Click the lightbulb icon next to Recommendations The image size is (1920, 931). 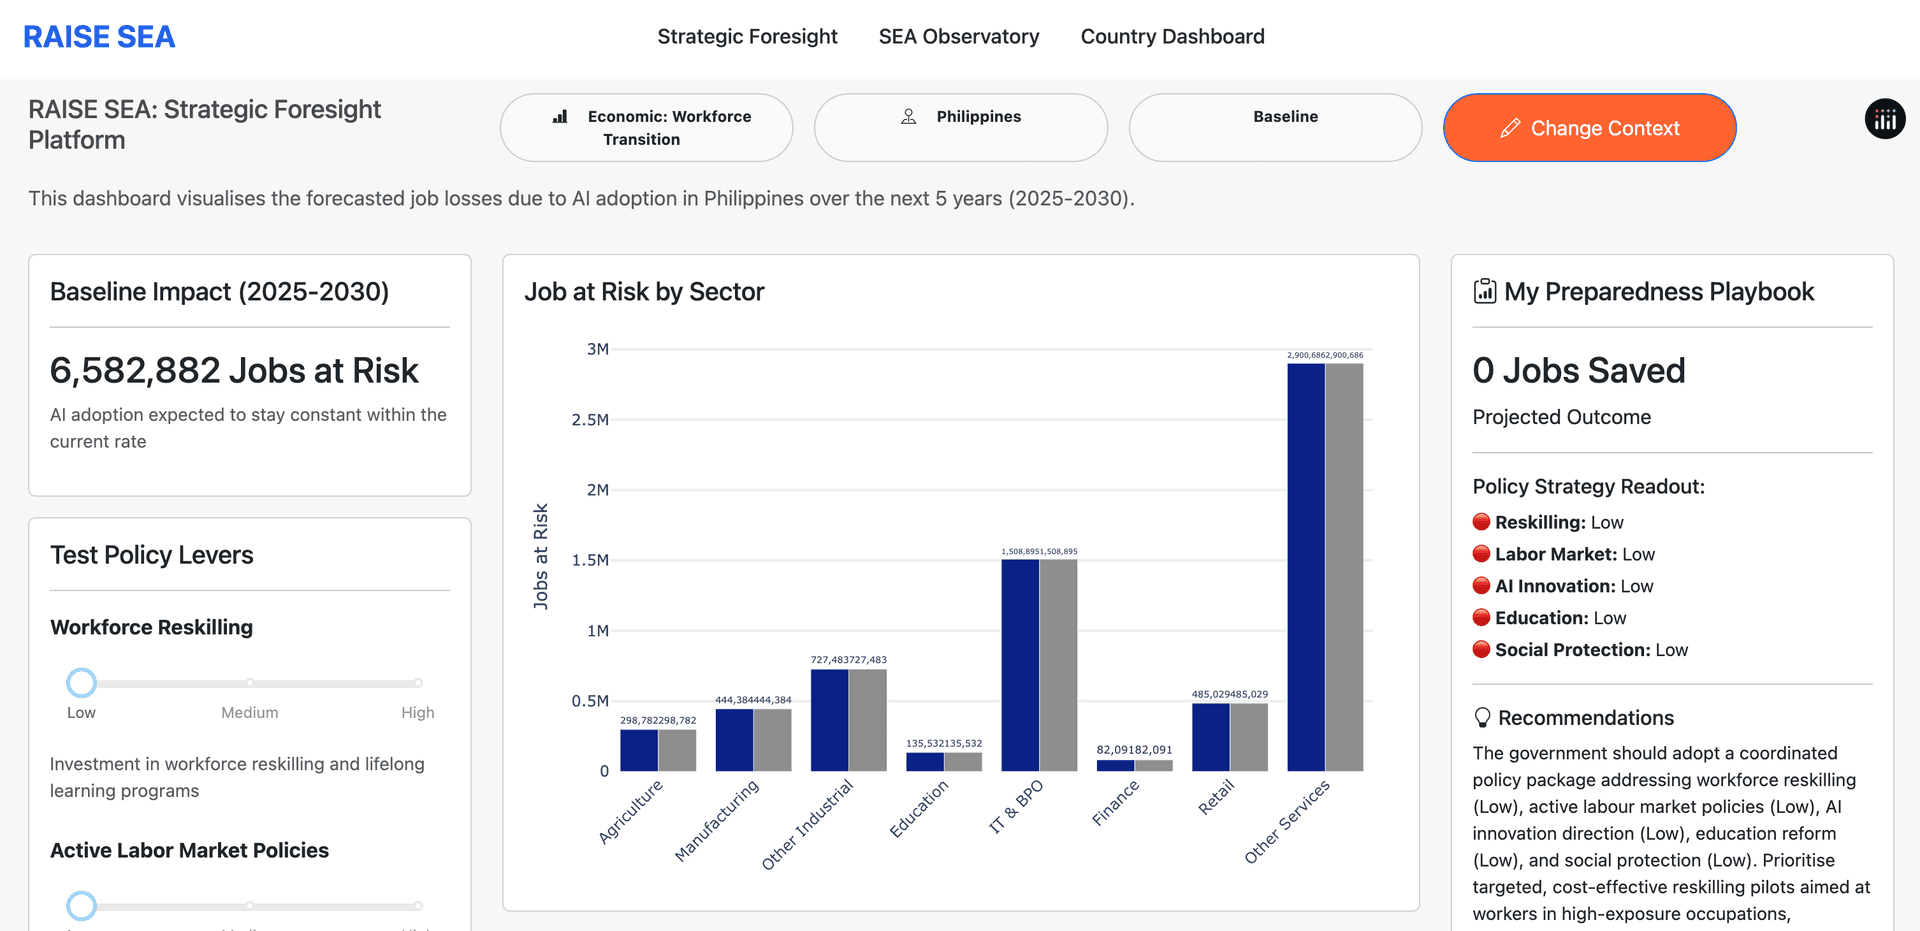(1482, 718)
